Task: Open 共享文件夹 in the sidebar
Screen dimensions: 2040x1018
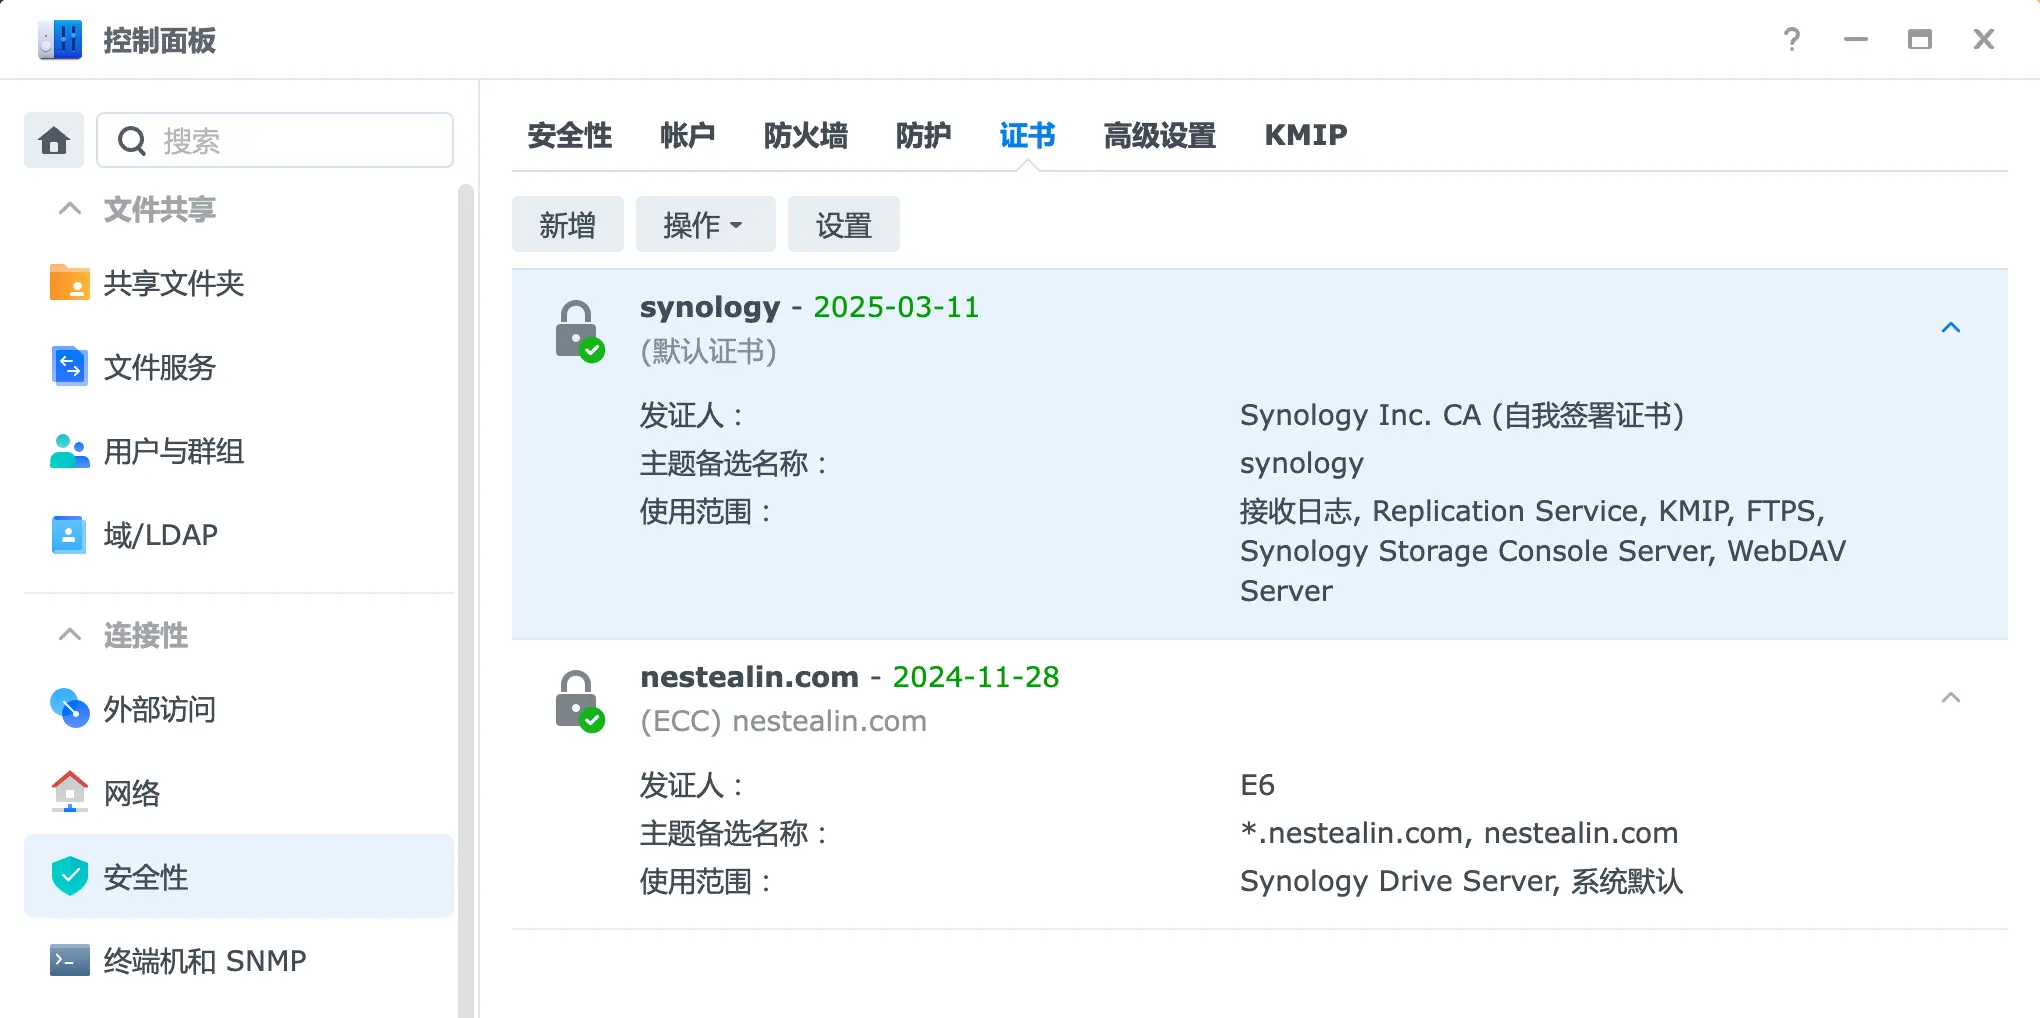Action: tap(239, 283)
